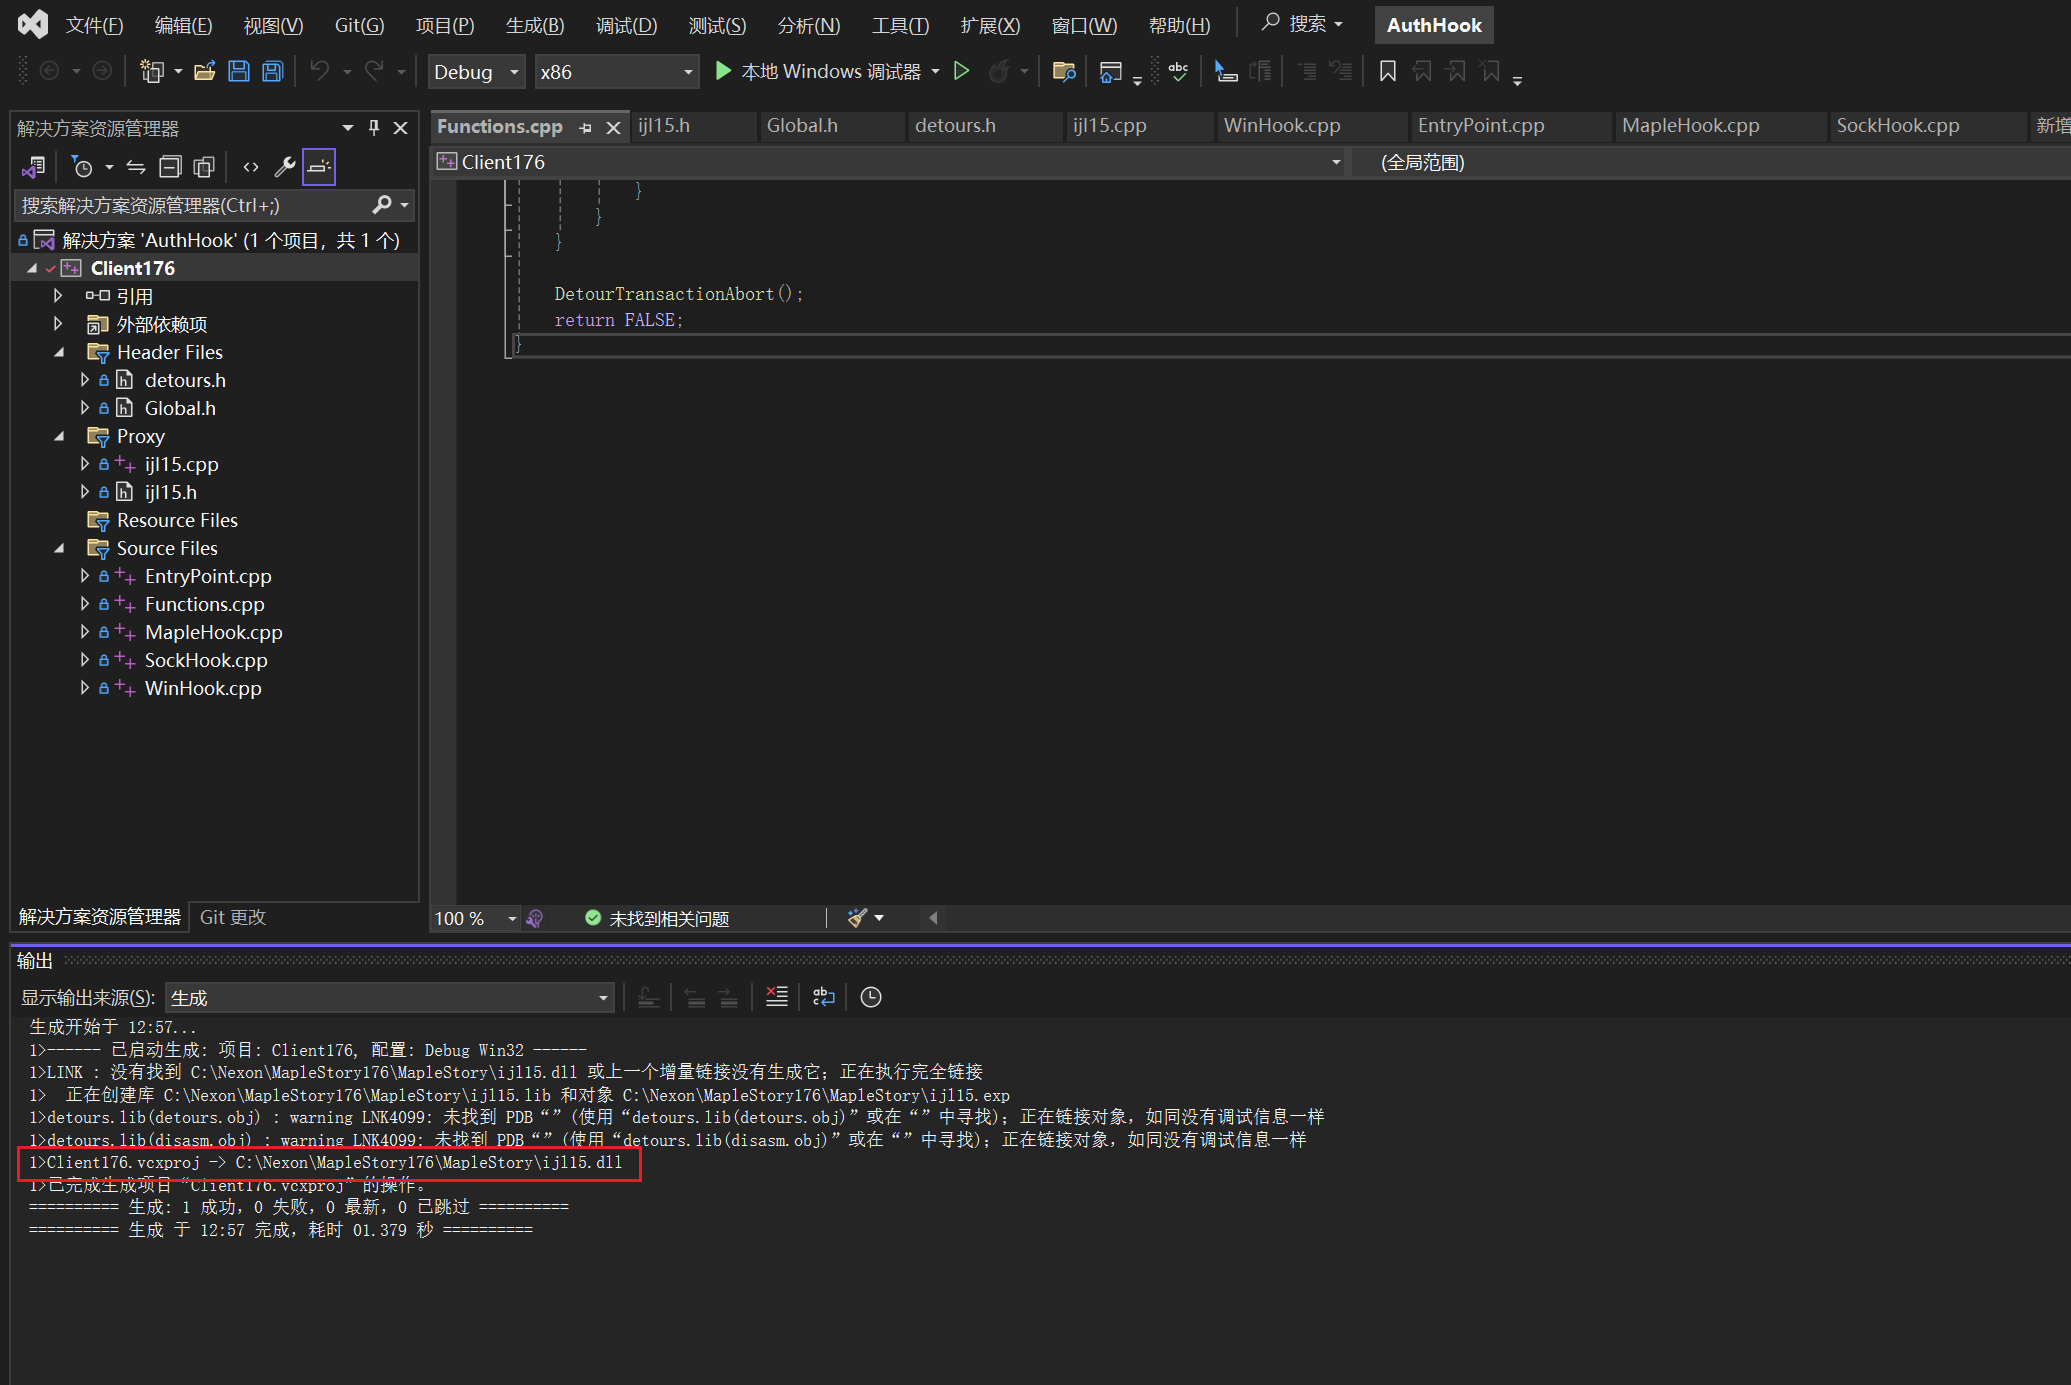Toggle auto-hide pin on Solution Explorer

[374, 127]
